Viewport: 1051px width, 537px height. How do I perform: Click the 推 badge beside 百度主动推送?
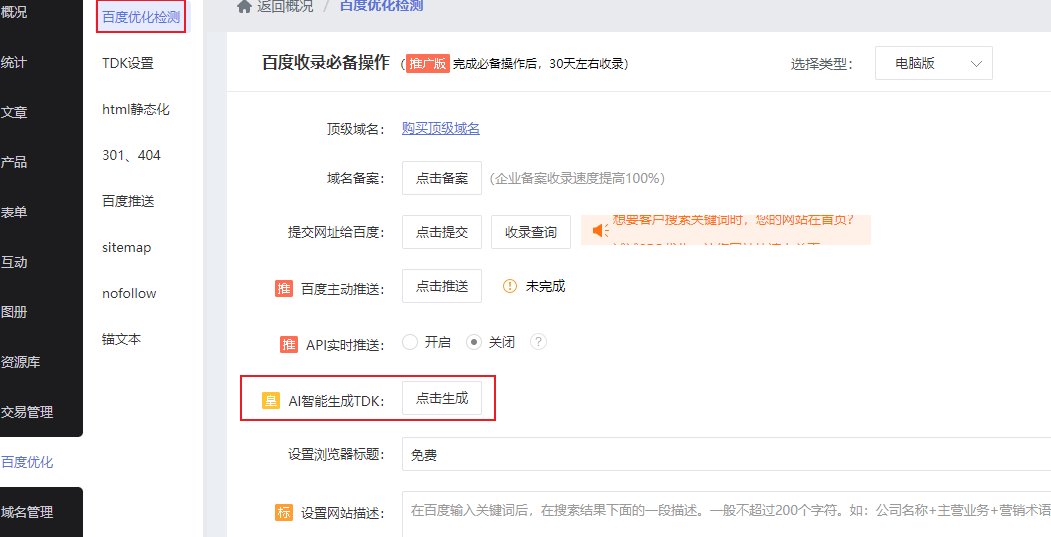click(x=284, y=289)
